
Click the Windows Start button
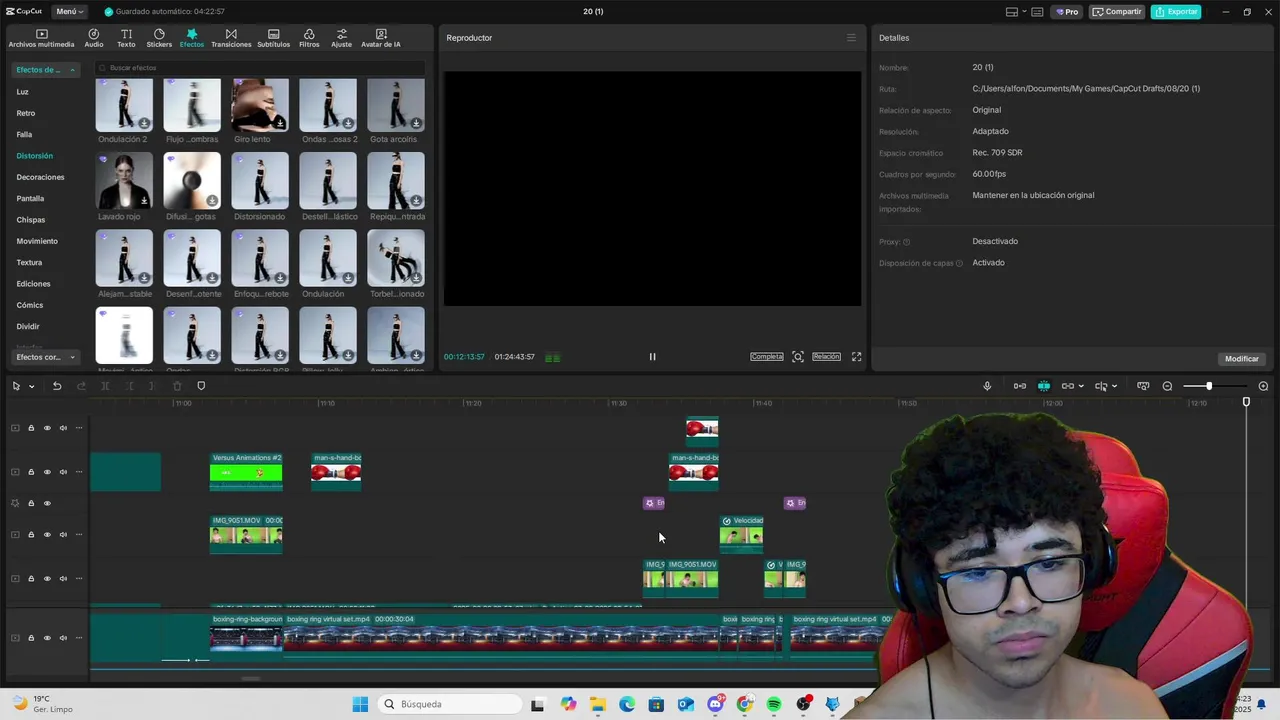pos(360,704)
